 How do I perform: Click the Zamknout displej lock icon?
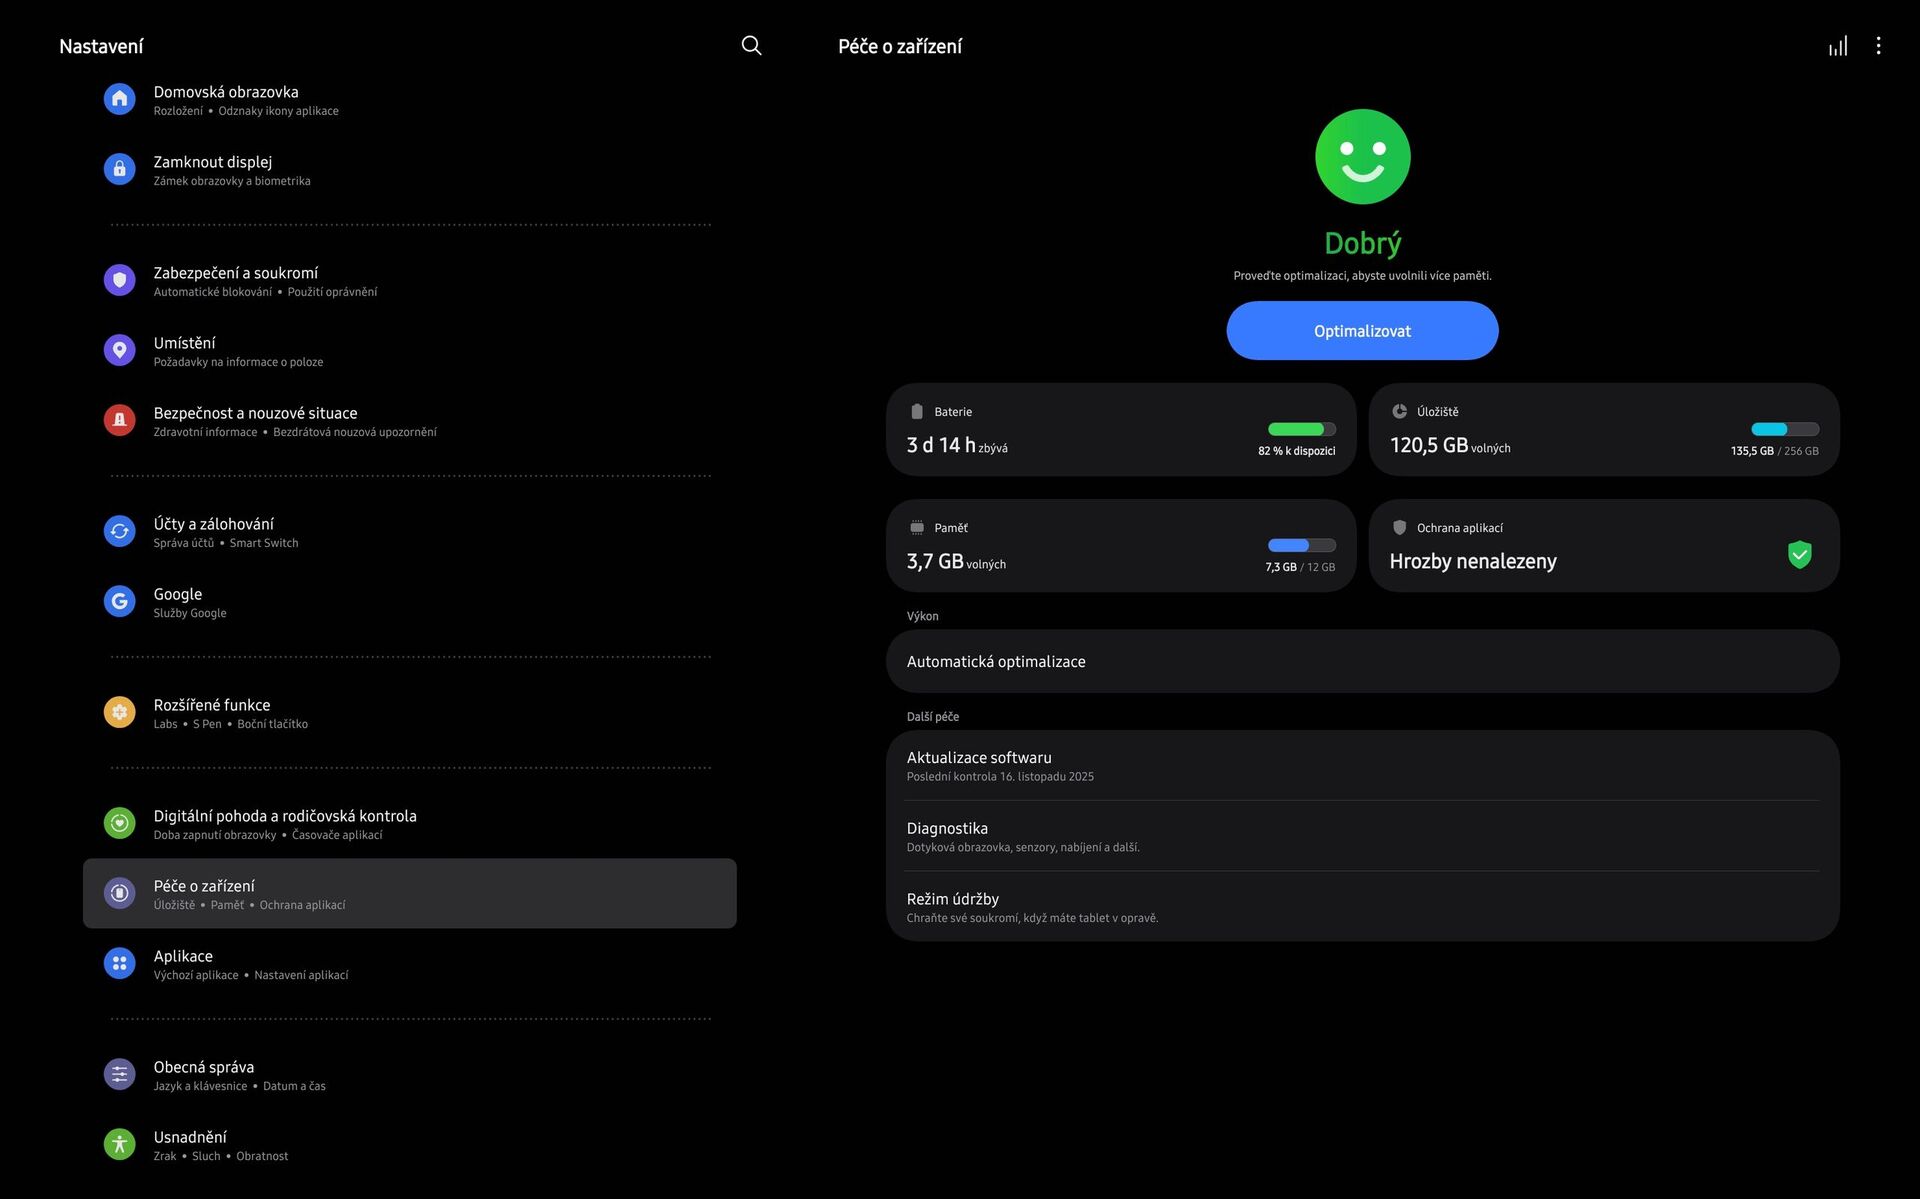(x=119, y=169)
